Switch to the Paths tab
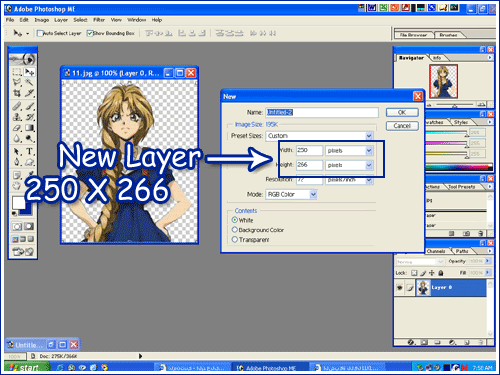500x375 pixels. tap(462, 251)
